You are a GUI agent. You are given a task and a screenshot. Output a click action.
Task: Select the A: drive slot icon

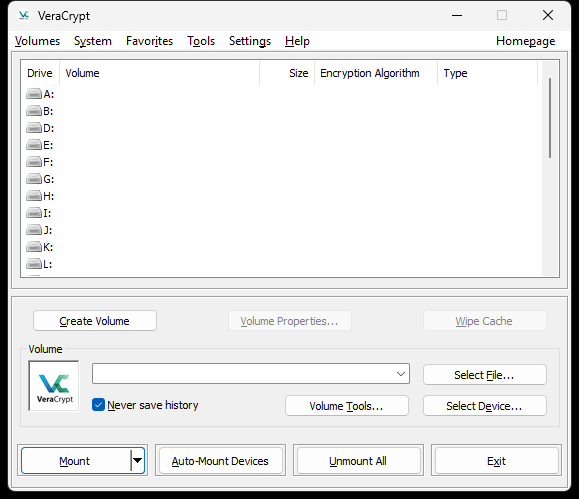[34, 94]
